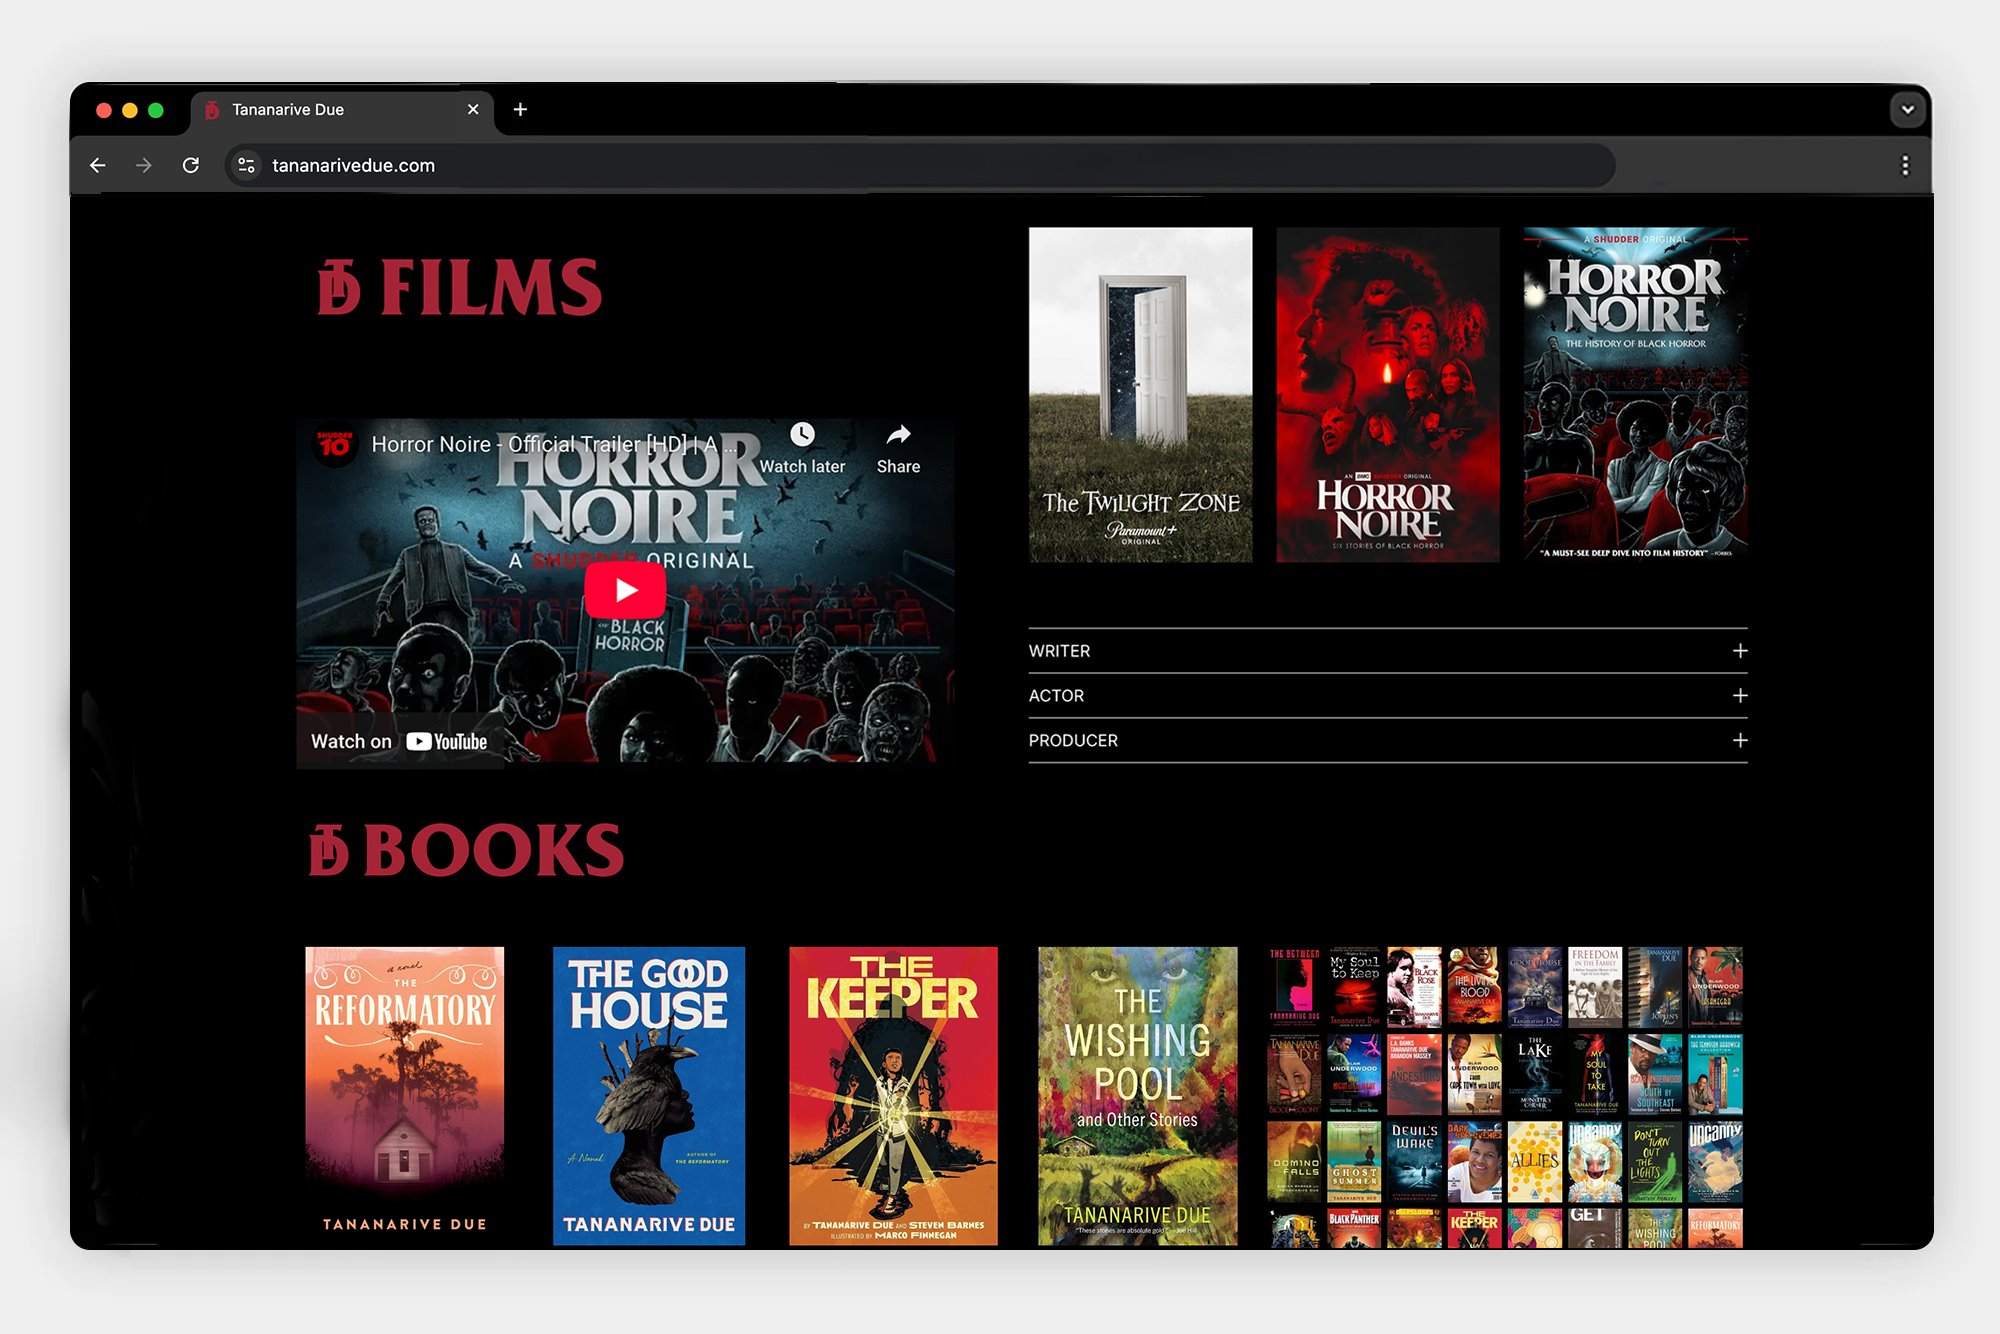The height and width of the screenshot is (1334, 2000).
Task: Click the Watch later clock icon
Action: tap(802, 435)
